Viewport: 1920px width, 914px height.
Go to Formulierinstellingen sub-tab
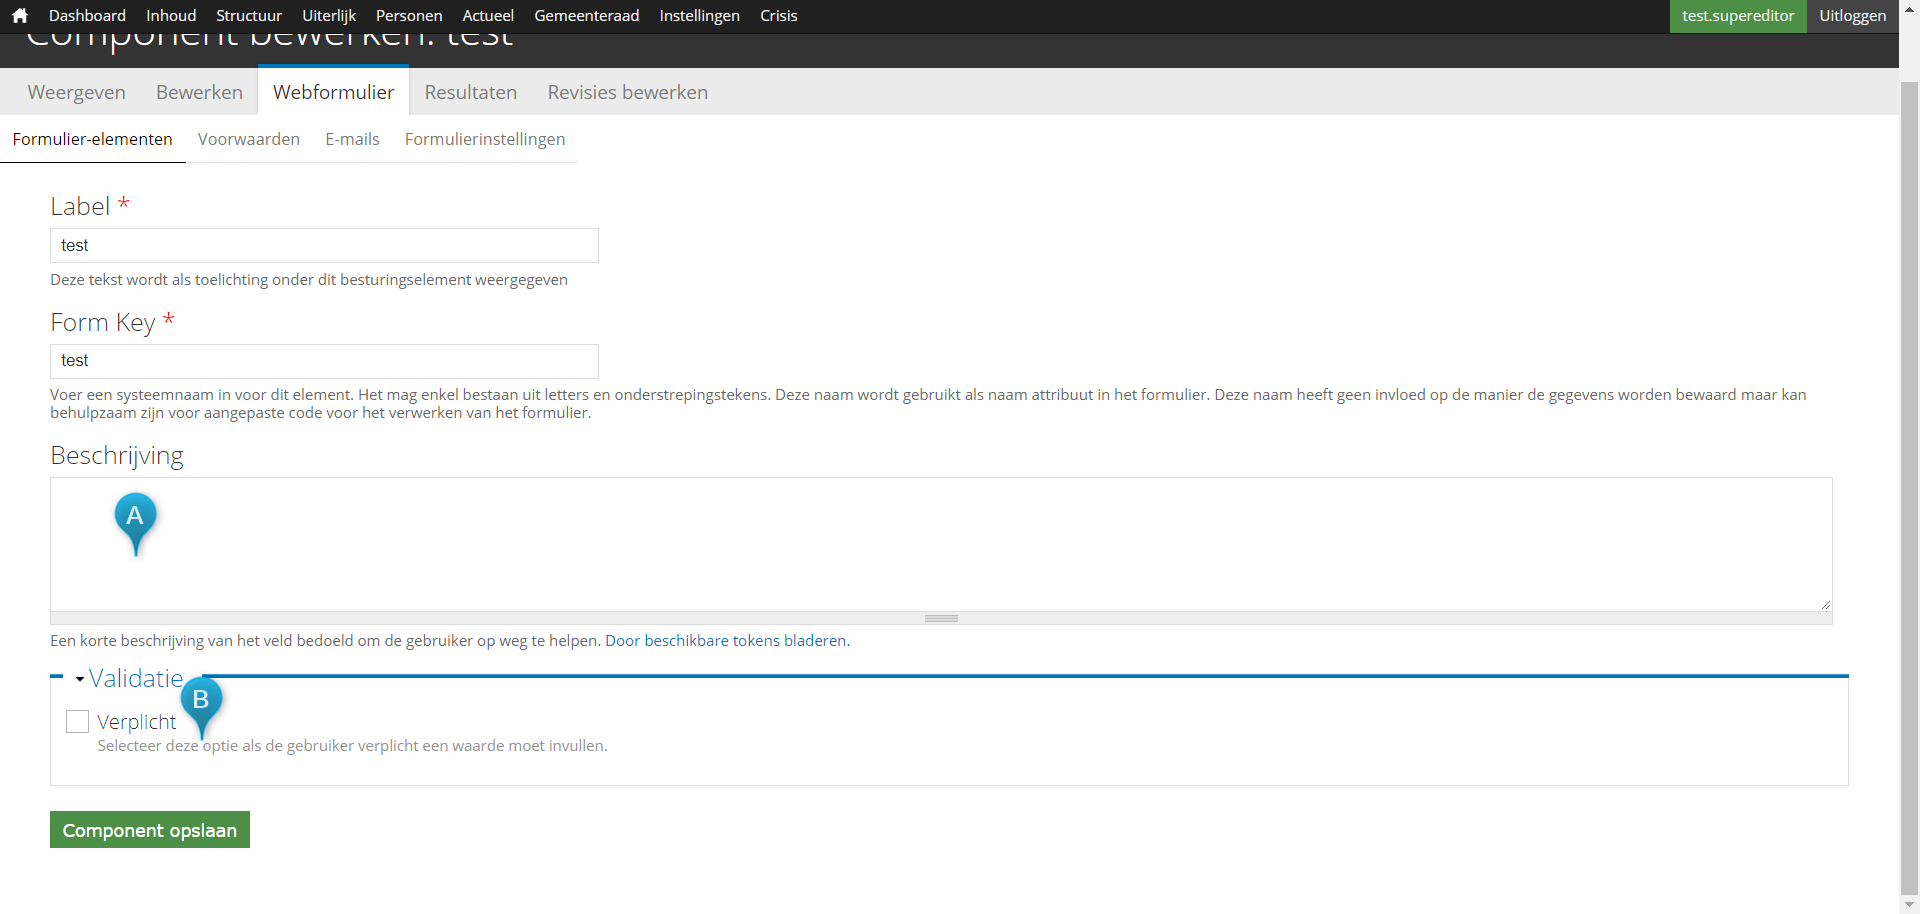[x=484, y=139]
